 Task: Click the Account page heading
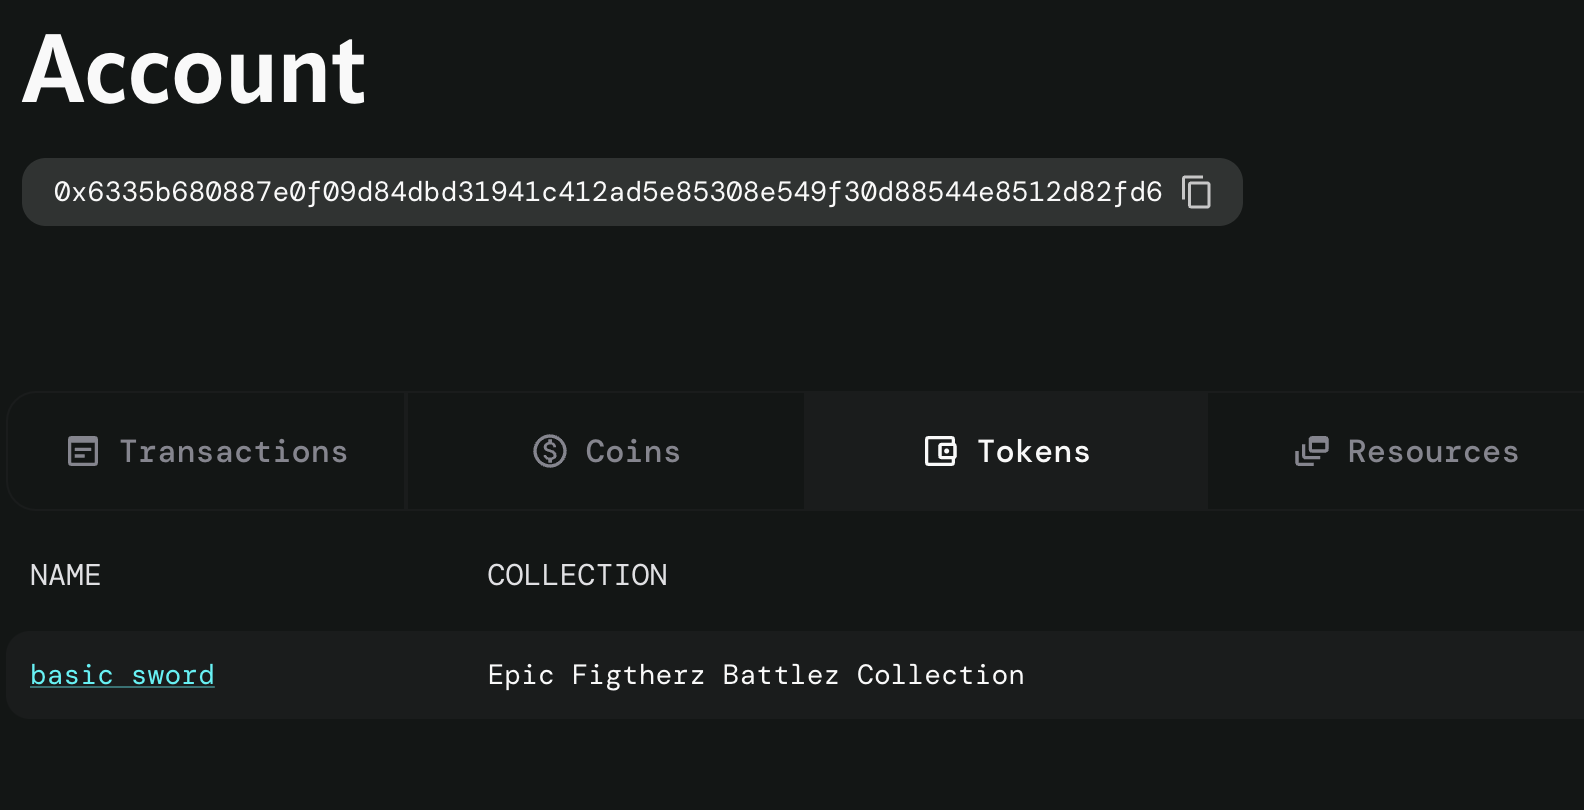(194, 70)
